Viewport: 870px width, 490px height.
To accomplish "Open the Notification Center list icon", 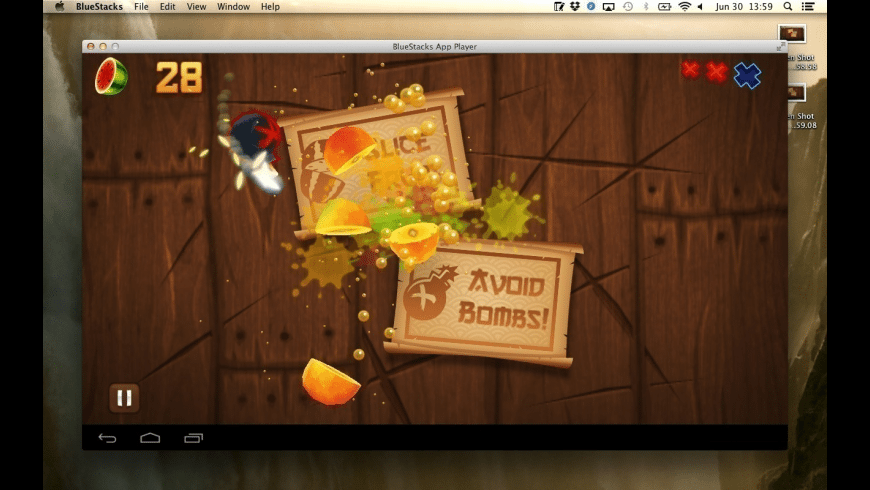I will coord(808,7).
